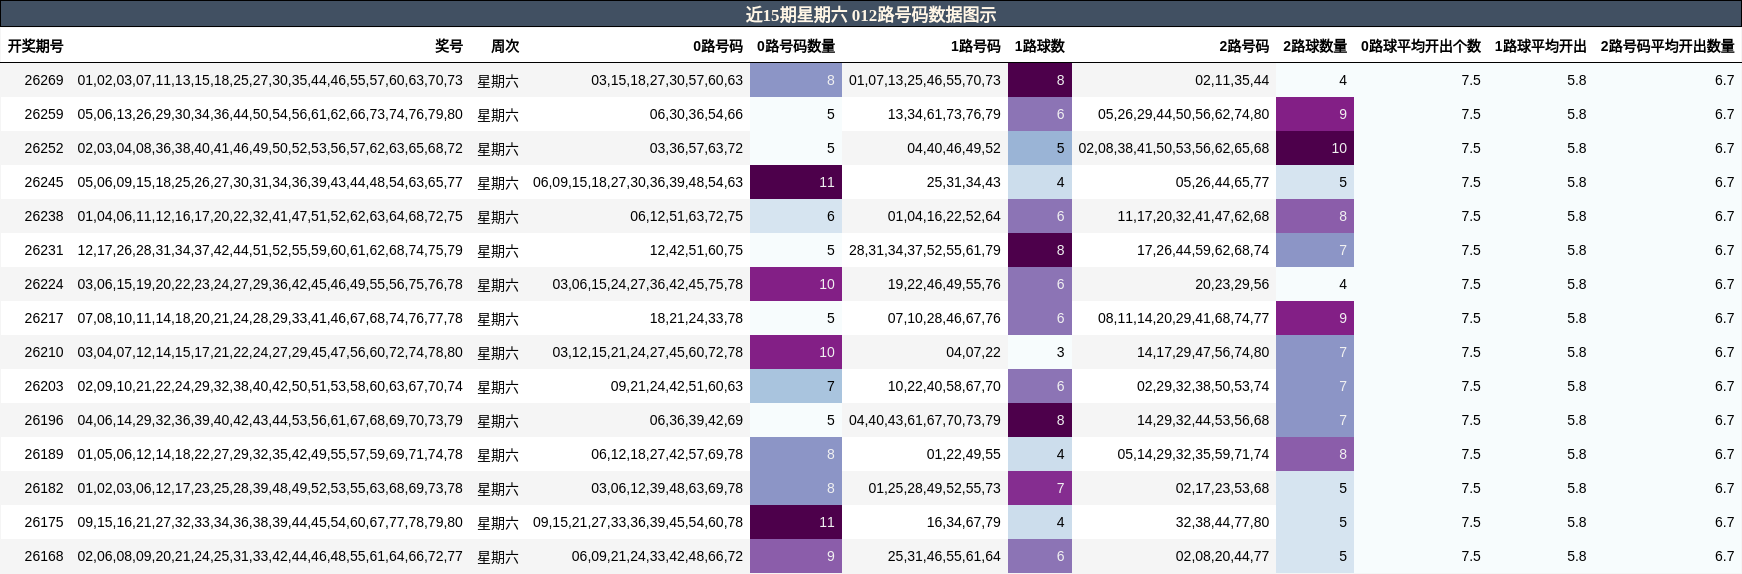The width and height of the screenshot is (1742, 574).
Task: Click issue number 26217
Action: coord(44,318)
